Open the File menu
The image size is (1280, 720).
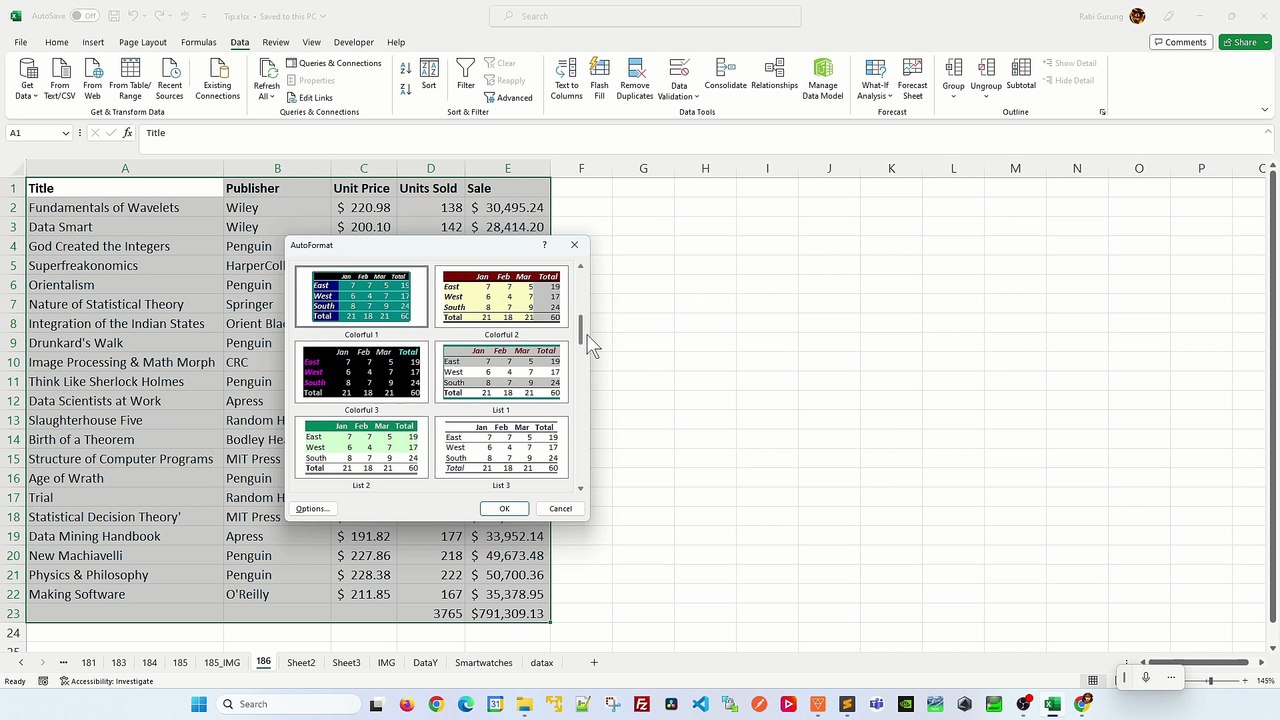pos(20,42)
